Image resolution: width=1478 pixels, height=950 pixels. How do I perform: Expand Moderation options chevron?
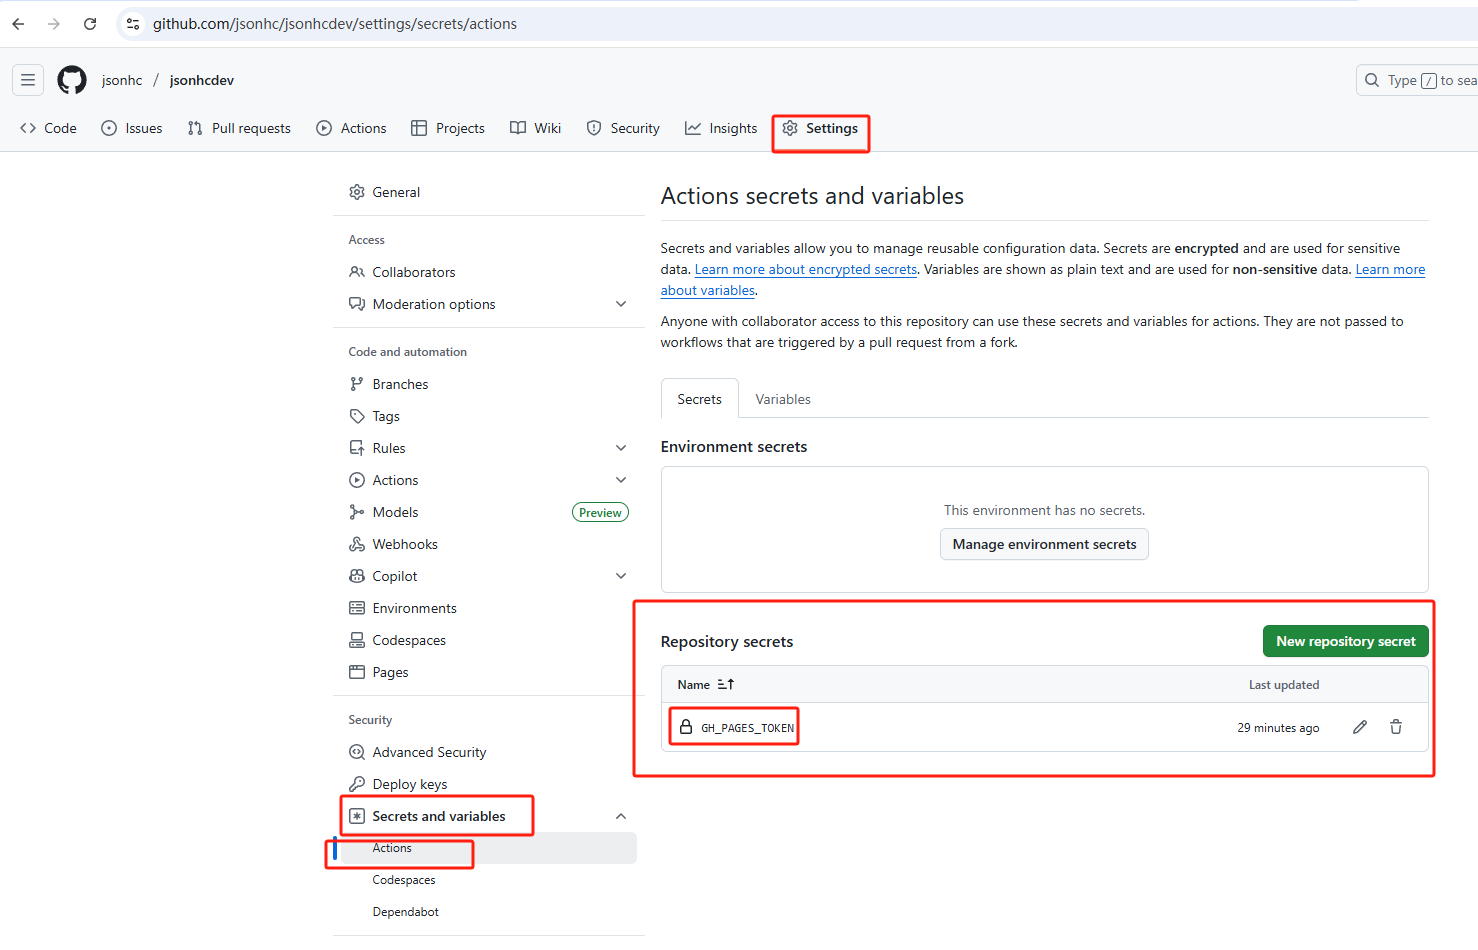tap(621, 304)
